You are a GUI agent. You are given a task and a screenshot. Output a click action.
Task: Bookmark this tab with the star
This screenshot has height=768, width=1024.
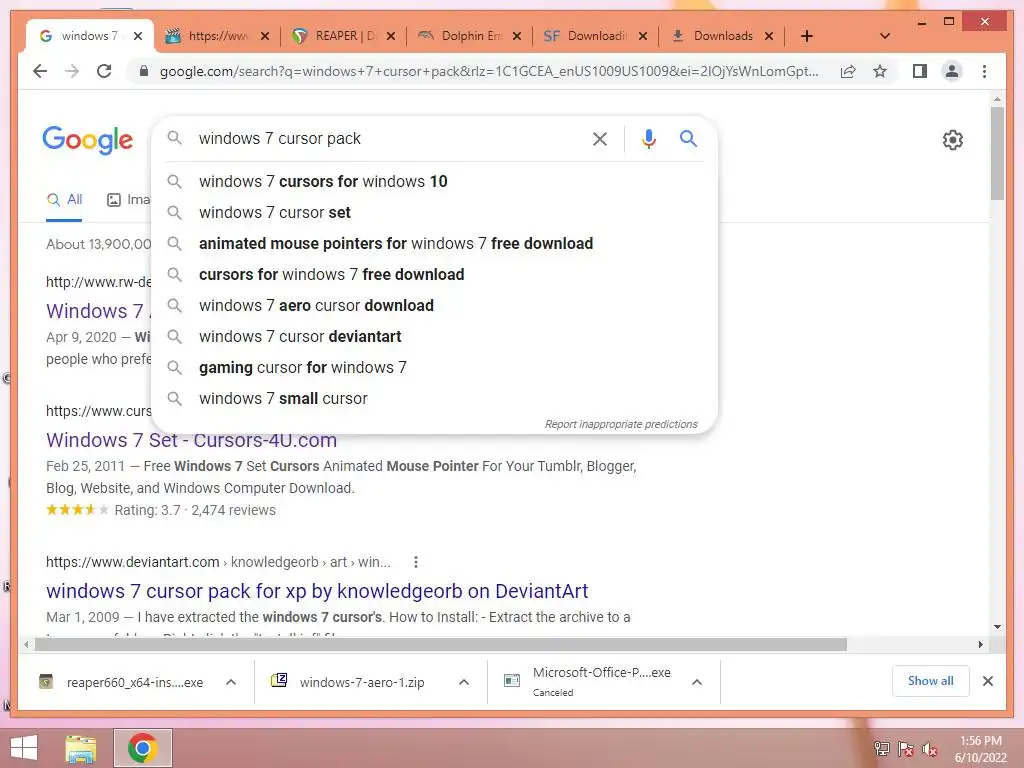pyautogui.click(x=880, y=71)
